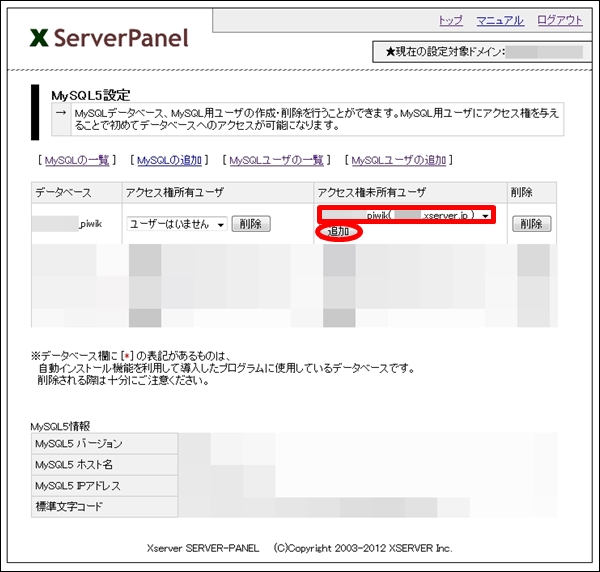Click the データベース column header
Viewport: 600px width, 572px height.
point(77,192)
